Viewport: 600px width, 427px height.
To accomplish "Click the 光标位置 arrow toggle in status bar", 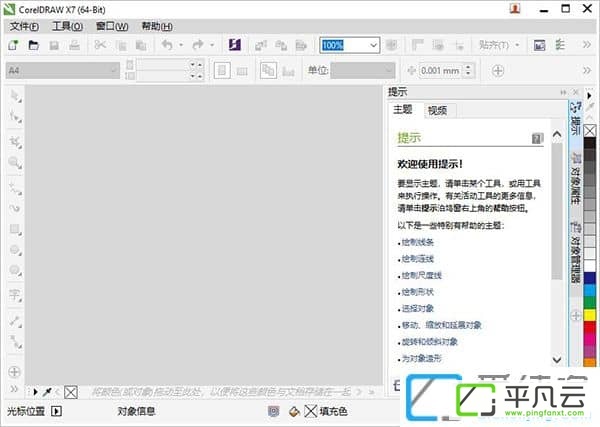I will click(x=56, y=411).
